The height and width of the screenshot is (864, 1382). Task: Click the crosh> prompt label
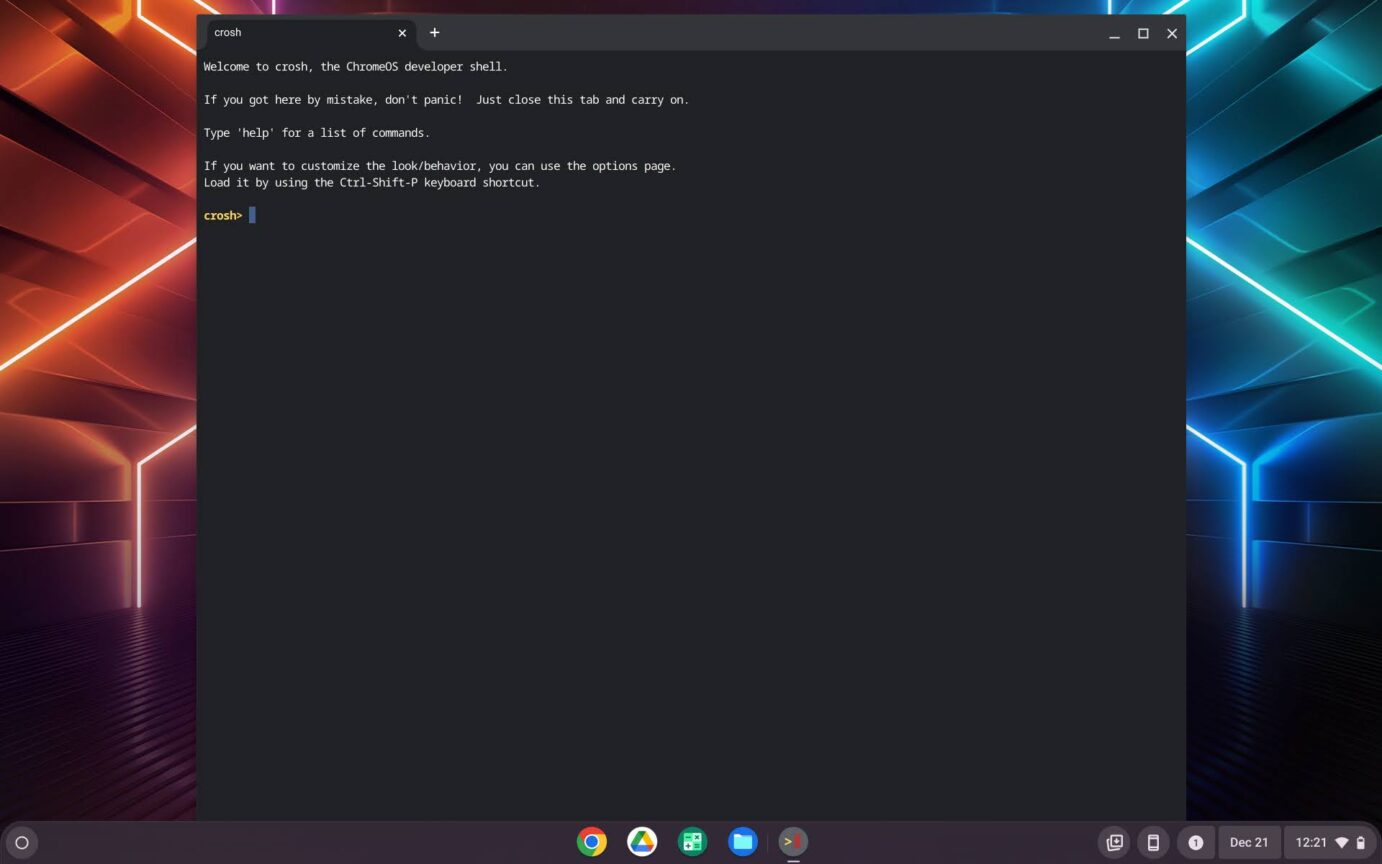[x=221, y=214]
